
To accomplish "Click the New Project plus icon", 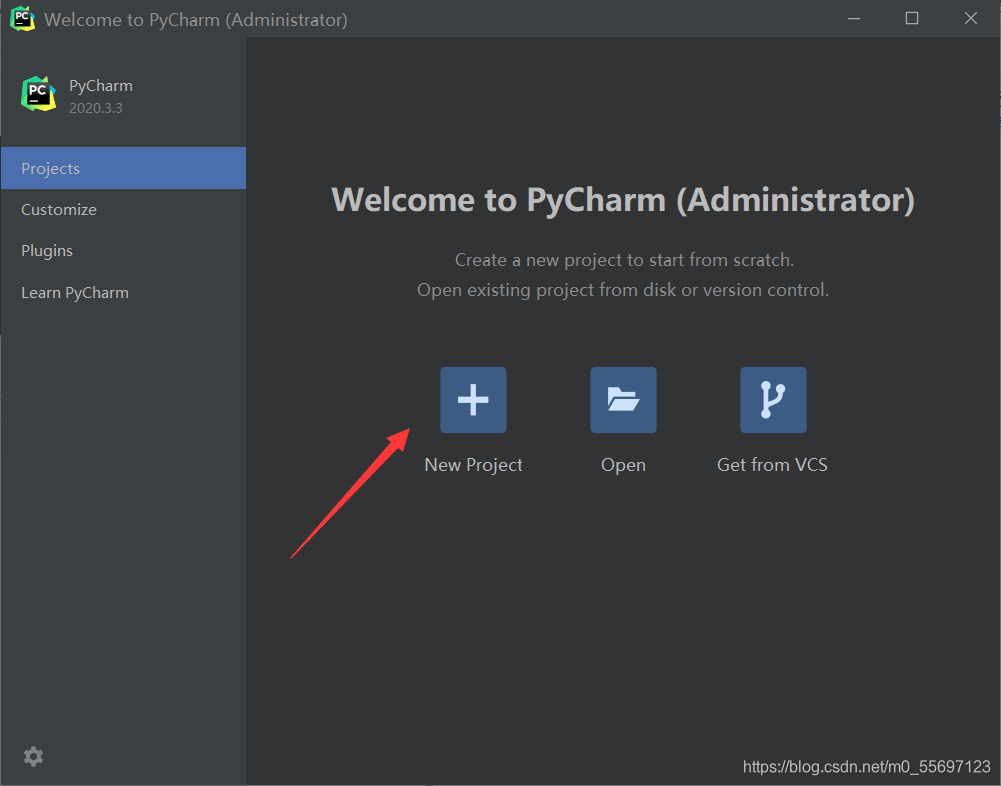I will [x=473, y=400].
